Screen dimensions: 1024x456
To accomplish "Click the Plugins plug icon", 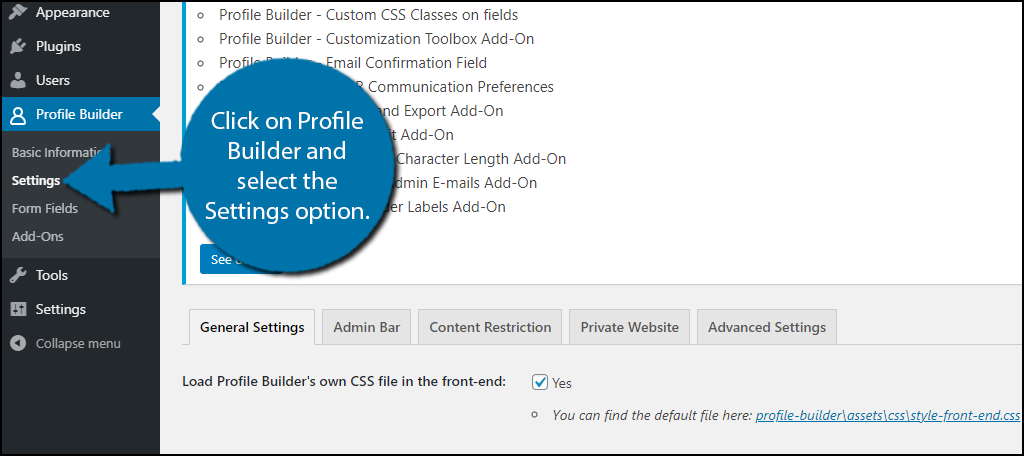I will tap(18, 46).
